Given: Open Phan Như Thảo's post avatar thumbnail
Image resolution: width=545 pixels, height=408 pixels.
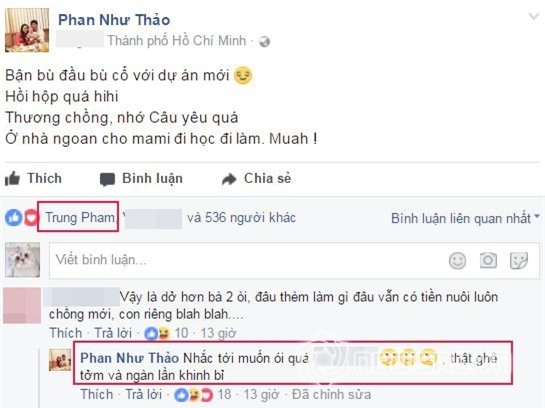Looking at the screenshot, I should point(27,30).
